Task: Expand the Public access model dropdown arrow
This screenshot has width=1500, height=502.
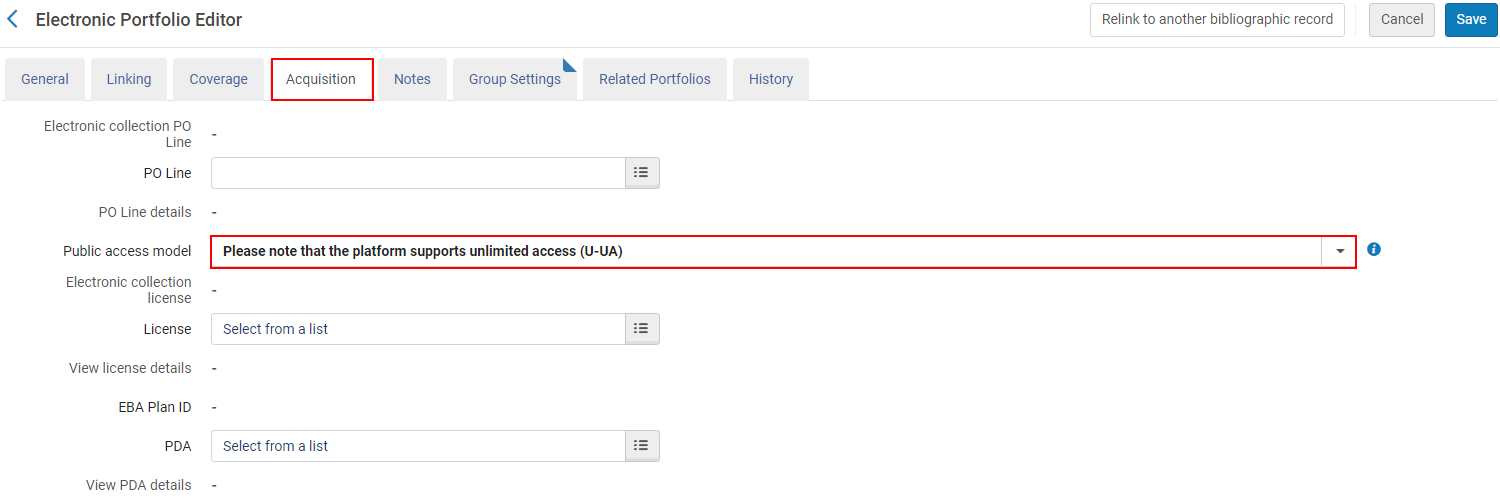Action: pos(1340,252)
